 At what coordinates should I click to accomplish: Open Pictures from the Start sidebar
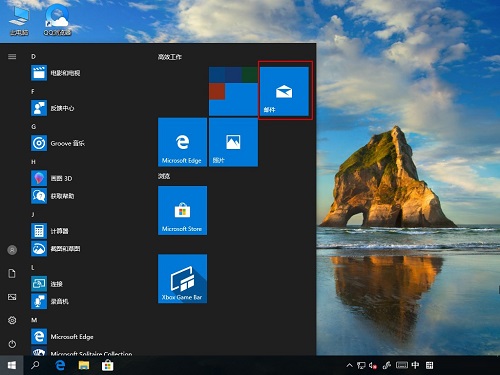click(12, 297)
